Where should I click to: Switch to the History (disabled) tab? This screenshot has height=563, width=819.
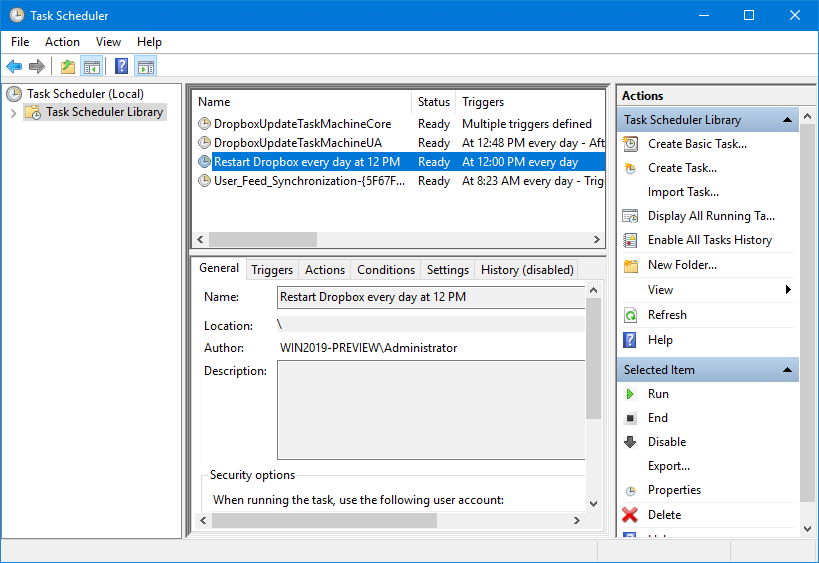[527, 270]
